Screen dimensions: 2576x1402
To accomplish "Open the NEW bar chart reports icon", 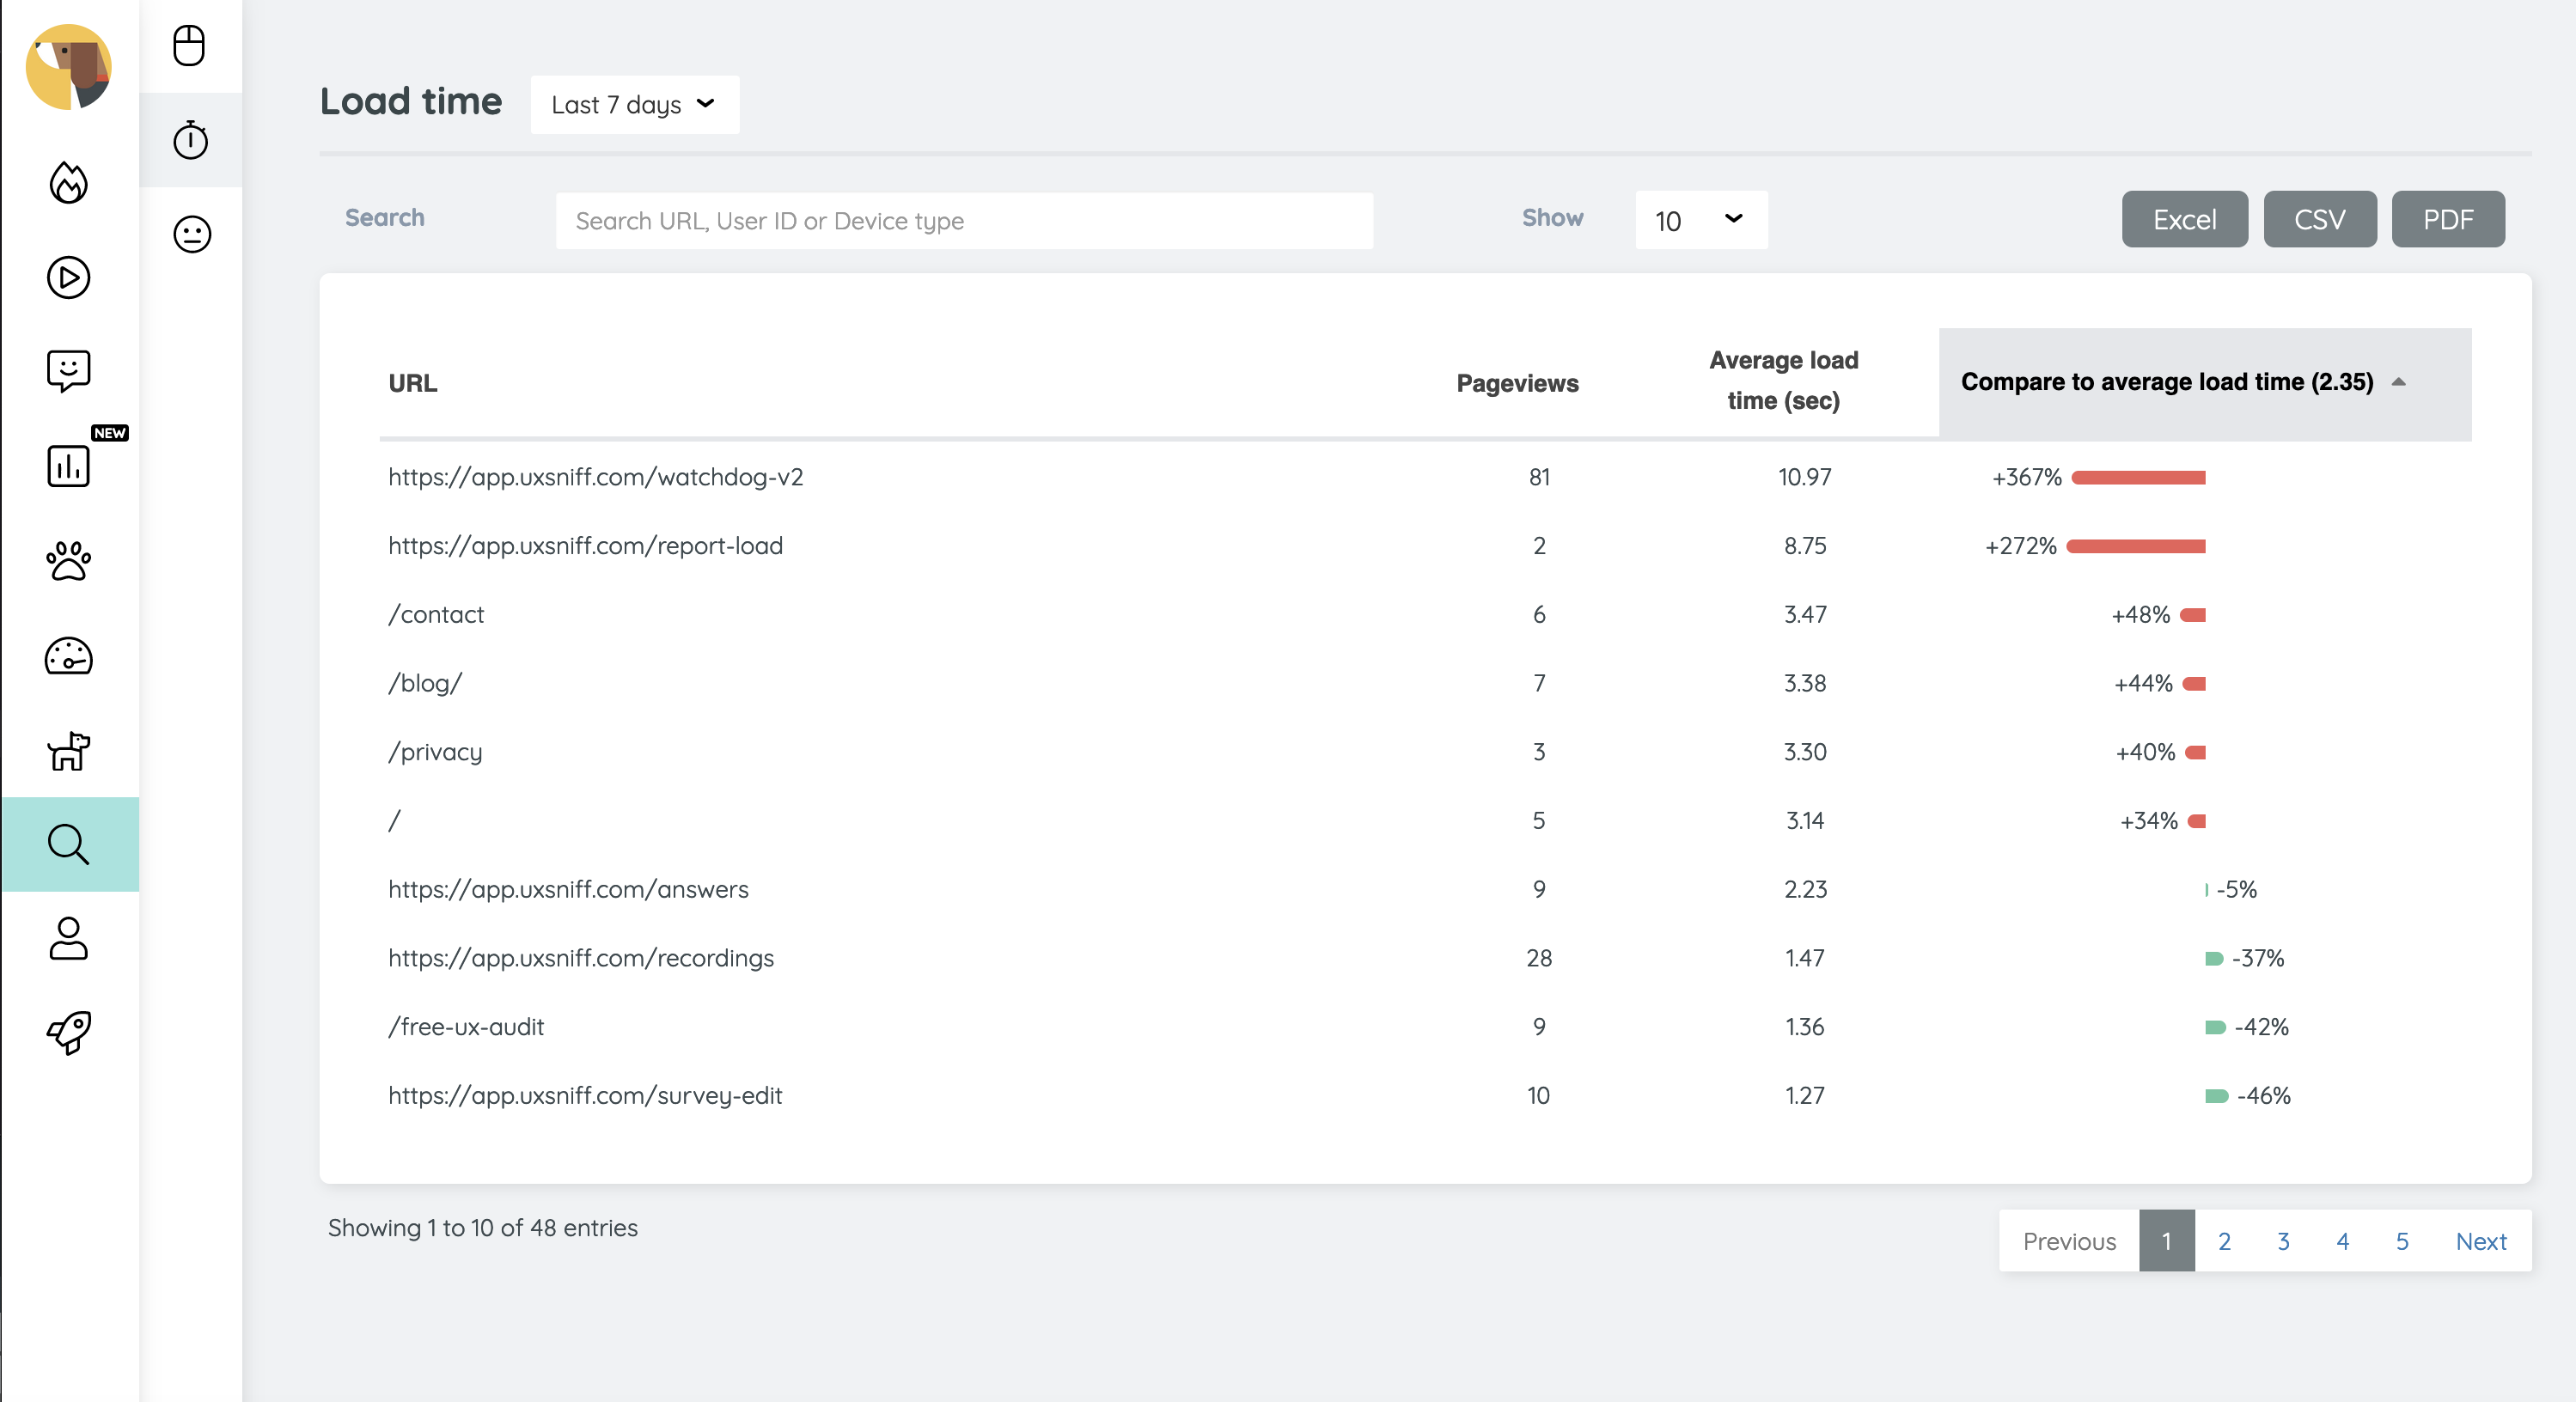I will pyautogui.click(x=68, y=465).
